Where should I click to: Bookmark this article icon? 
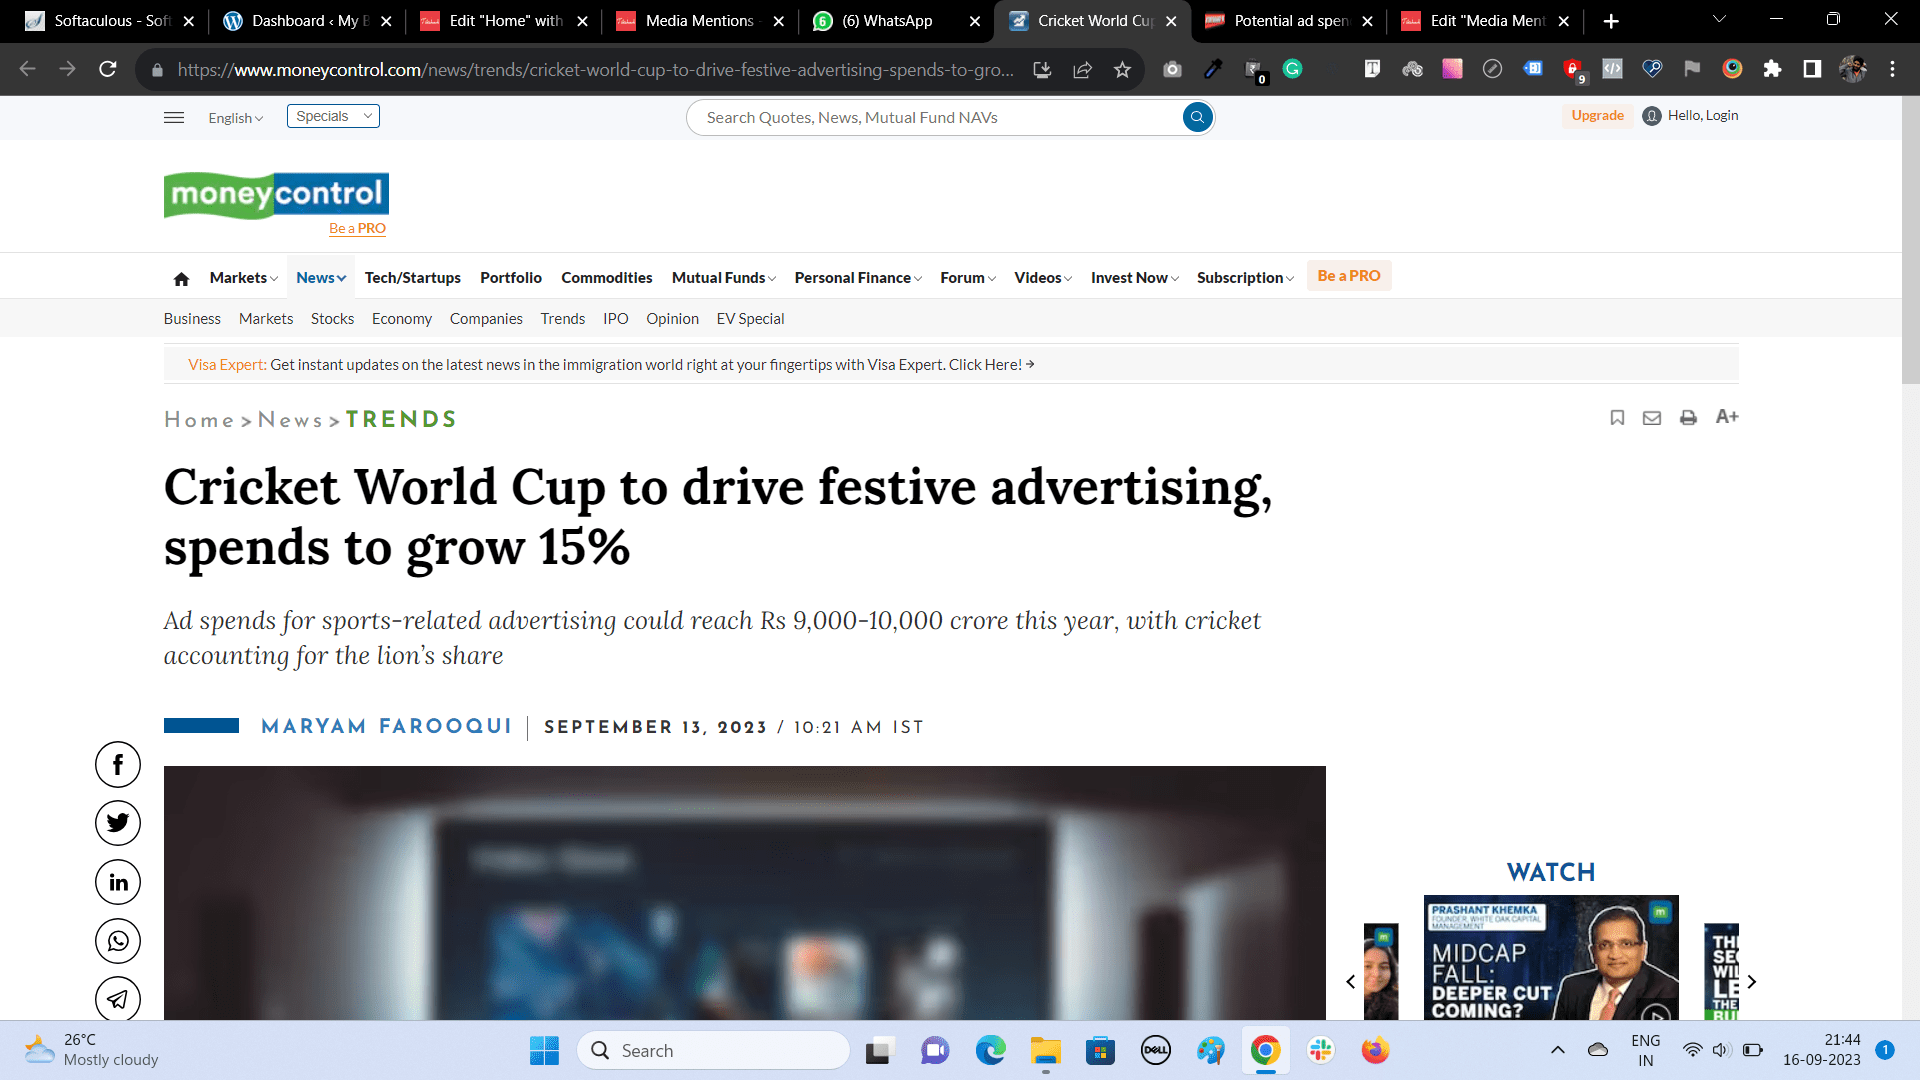pyautogui.click(x=1617, y=418)
